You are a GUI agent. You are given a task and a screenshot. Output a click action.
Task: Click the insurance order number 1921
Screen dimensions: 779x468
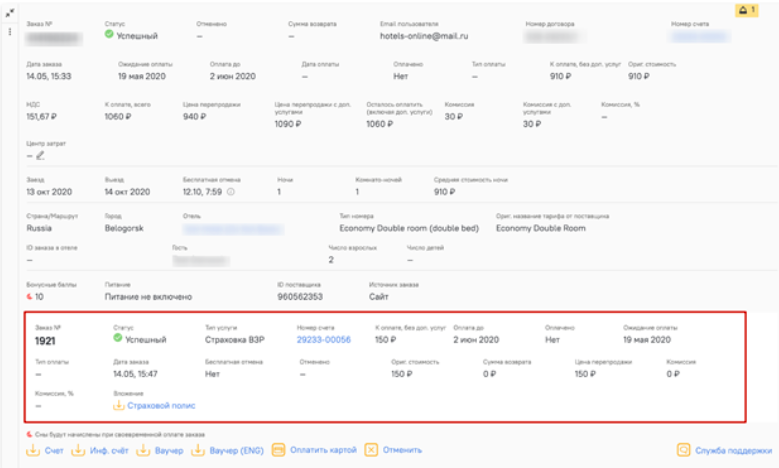(x=45, y=341)
